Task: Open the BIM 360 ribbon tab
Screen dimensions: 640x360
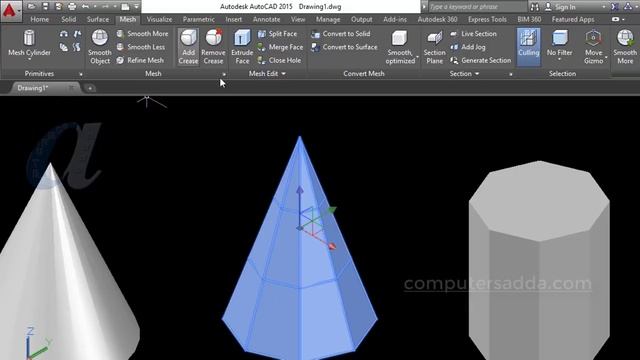Action: click(529, 19)
